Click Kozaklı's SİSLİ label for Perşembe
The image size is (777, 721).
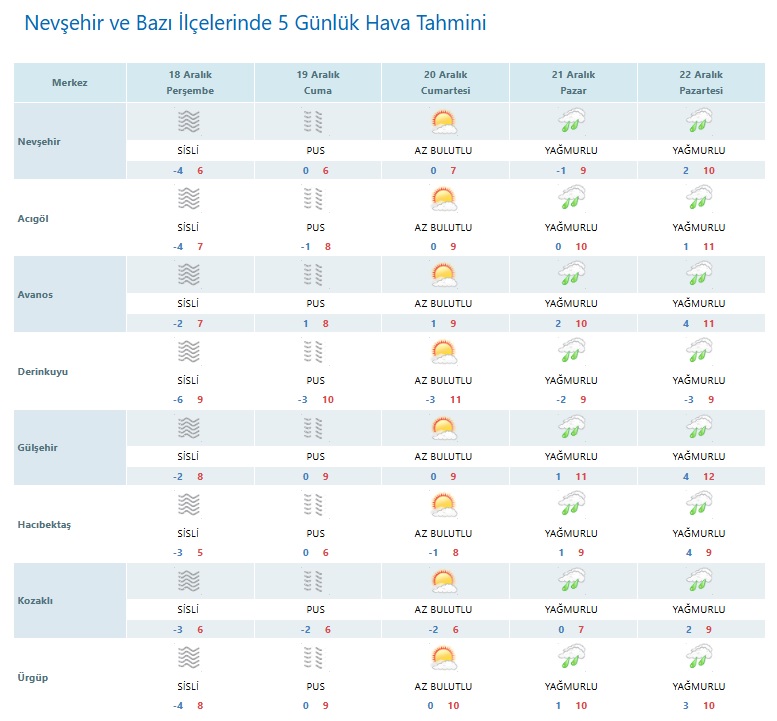188,610
